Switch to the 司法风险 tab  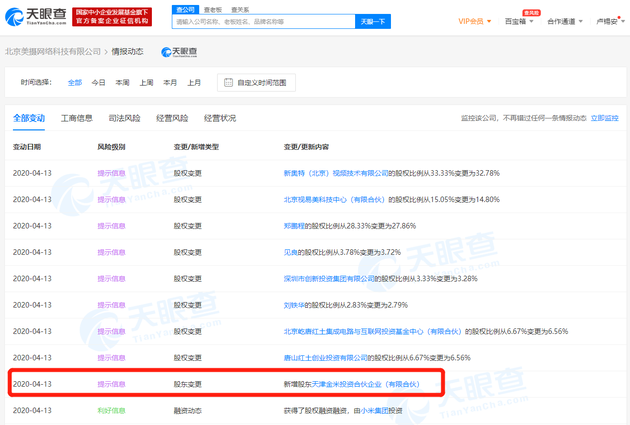point(124,118)
